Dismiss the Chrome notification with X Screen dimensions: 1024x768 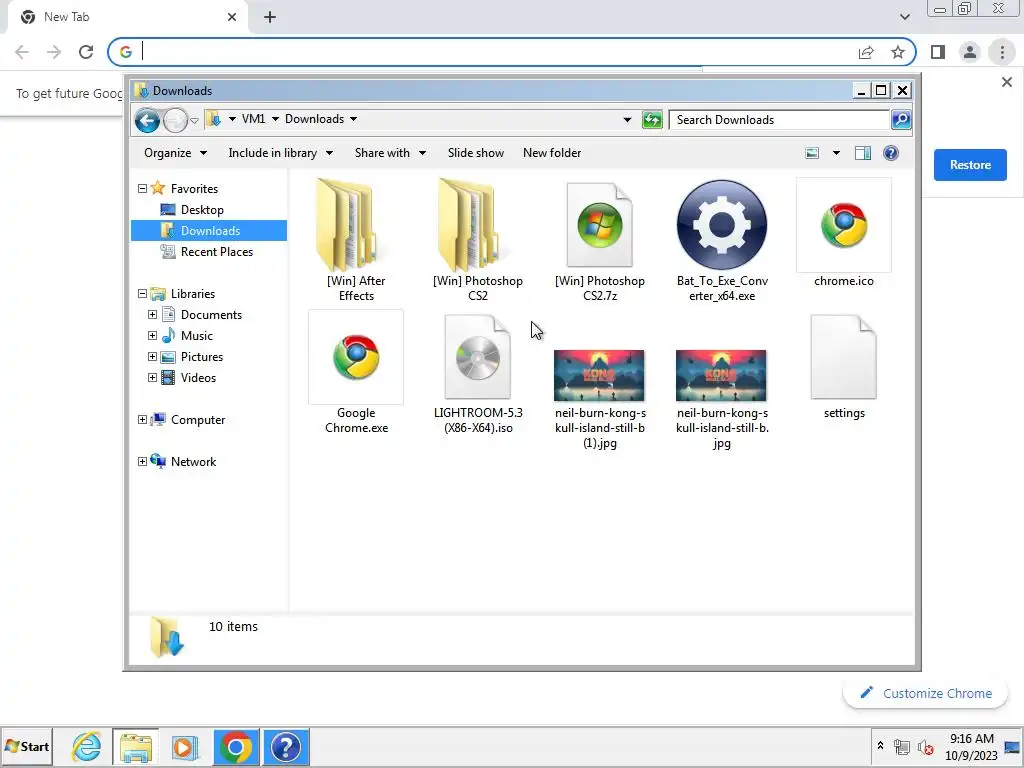tap(1006, 82)
